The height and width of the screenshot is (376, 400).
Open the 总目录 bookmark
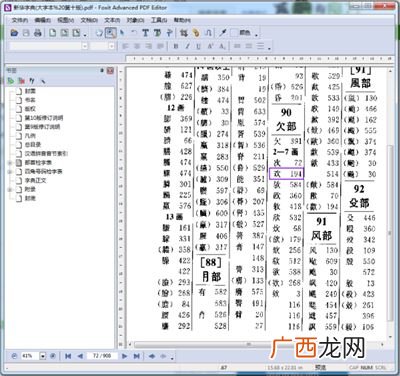pos(33,145)
